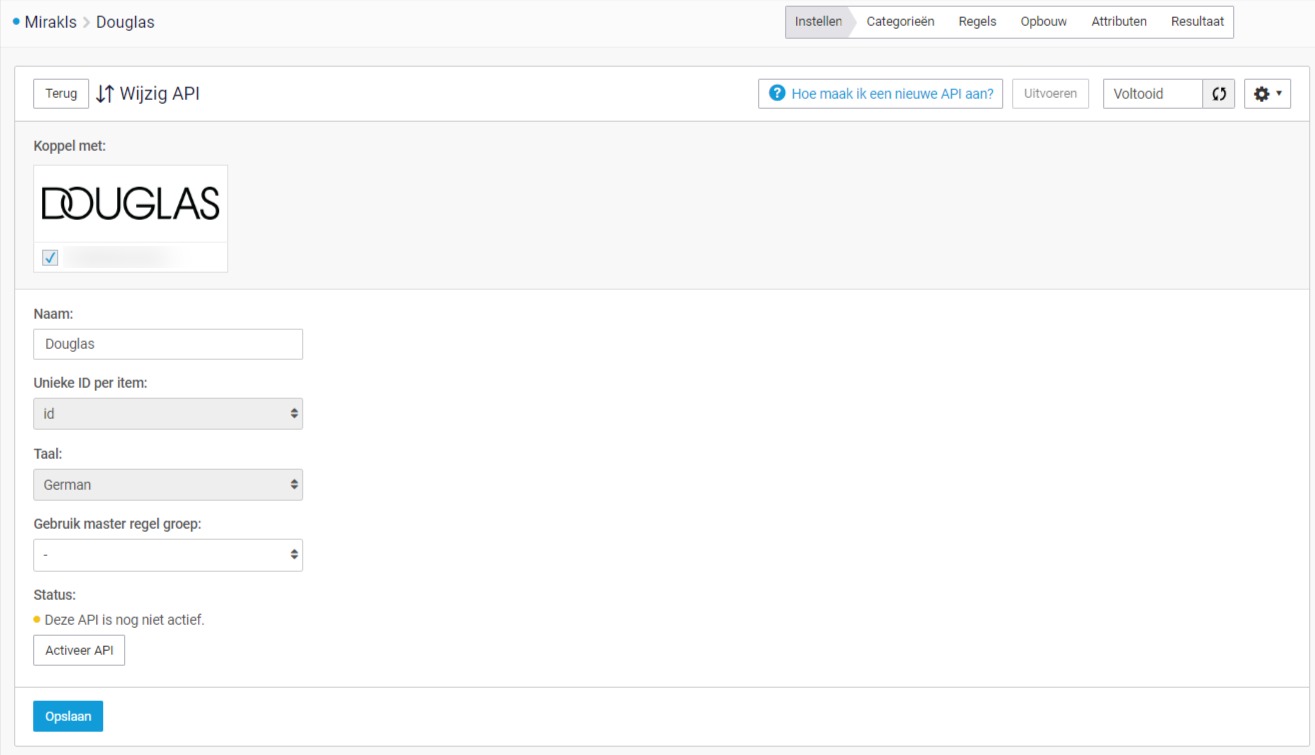Viewport: 1315px width, 755px height.
Task: Click the refresh status icon next to Voltooid
Action: 1218,94
